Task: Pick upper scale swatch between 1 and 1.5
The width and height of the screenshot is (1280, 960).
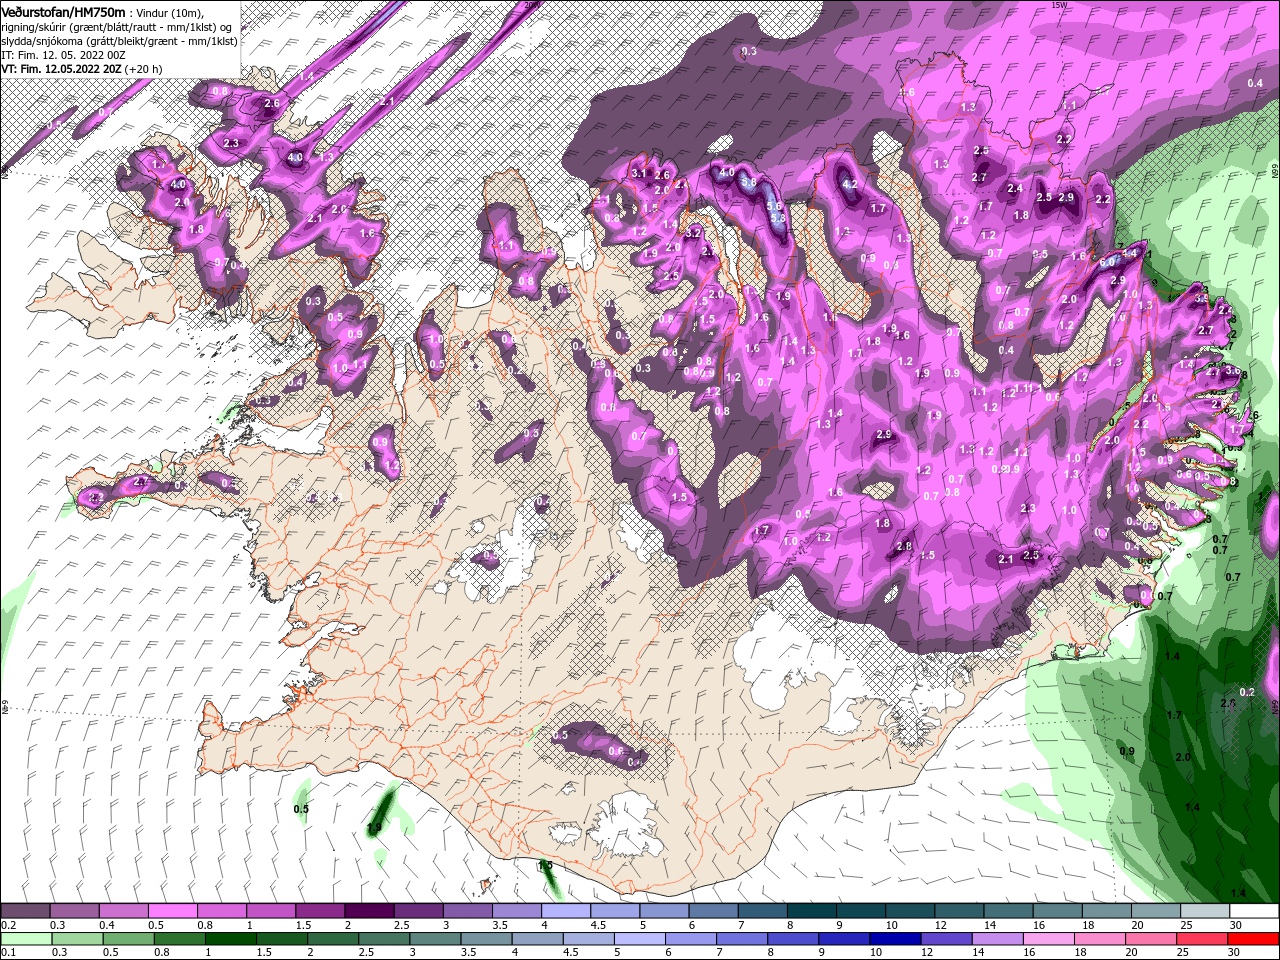Action: 270,911
